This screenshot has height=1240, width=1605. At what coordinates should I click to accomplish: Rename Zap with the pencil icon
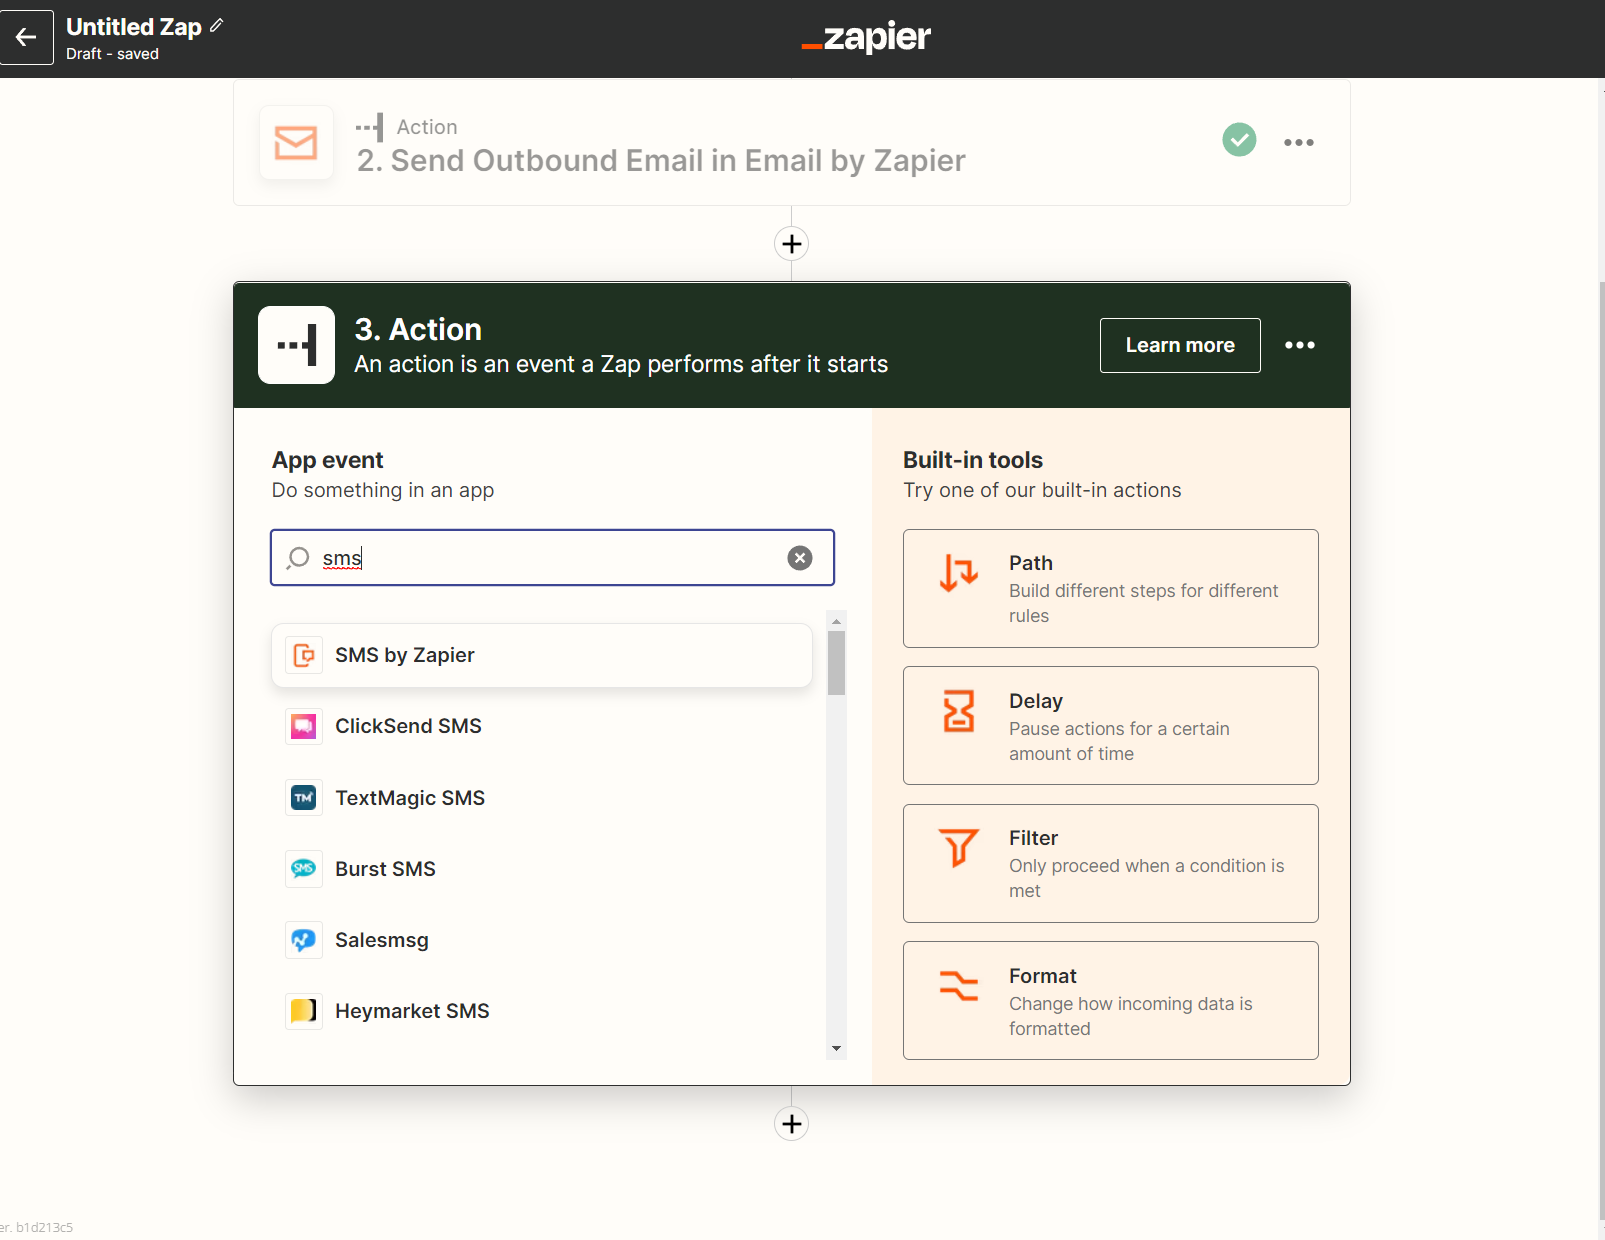pyautogui.click(x=216, y=26)
